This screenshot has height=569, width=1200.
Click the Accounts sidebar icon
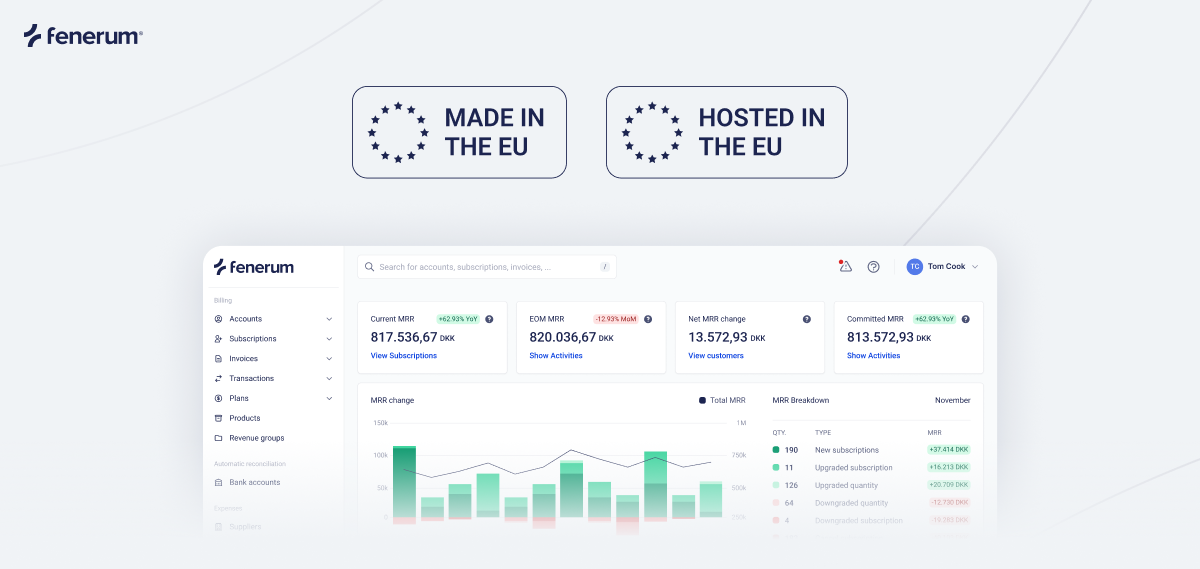[x=219, y=319]
